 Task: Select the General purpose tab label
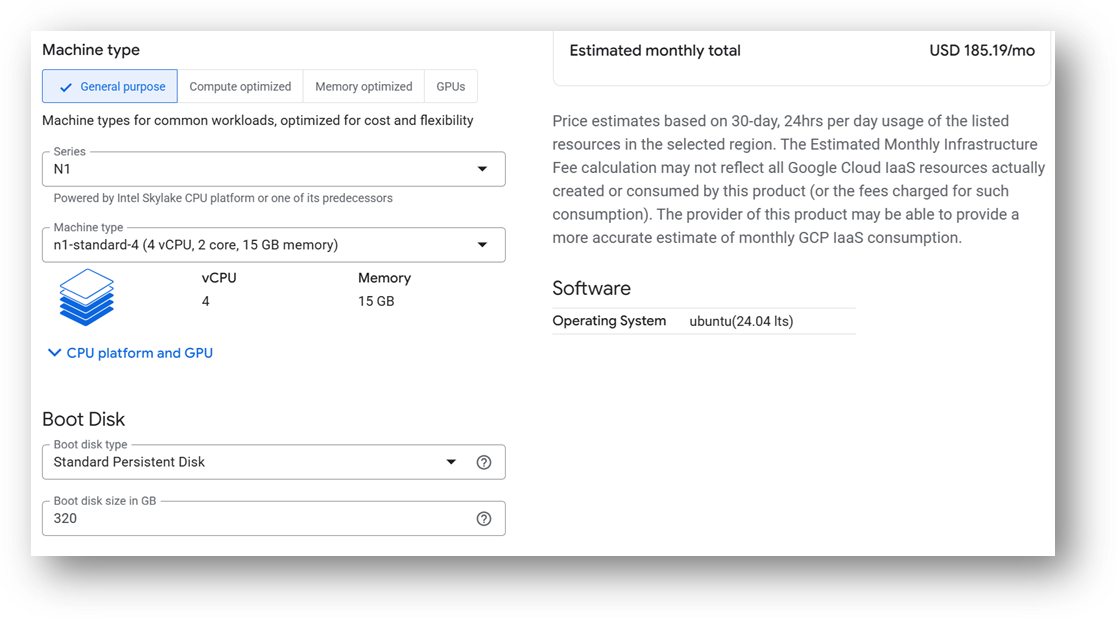[x=123, y=87]
